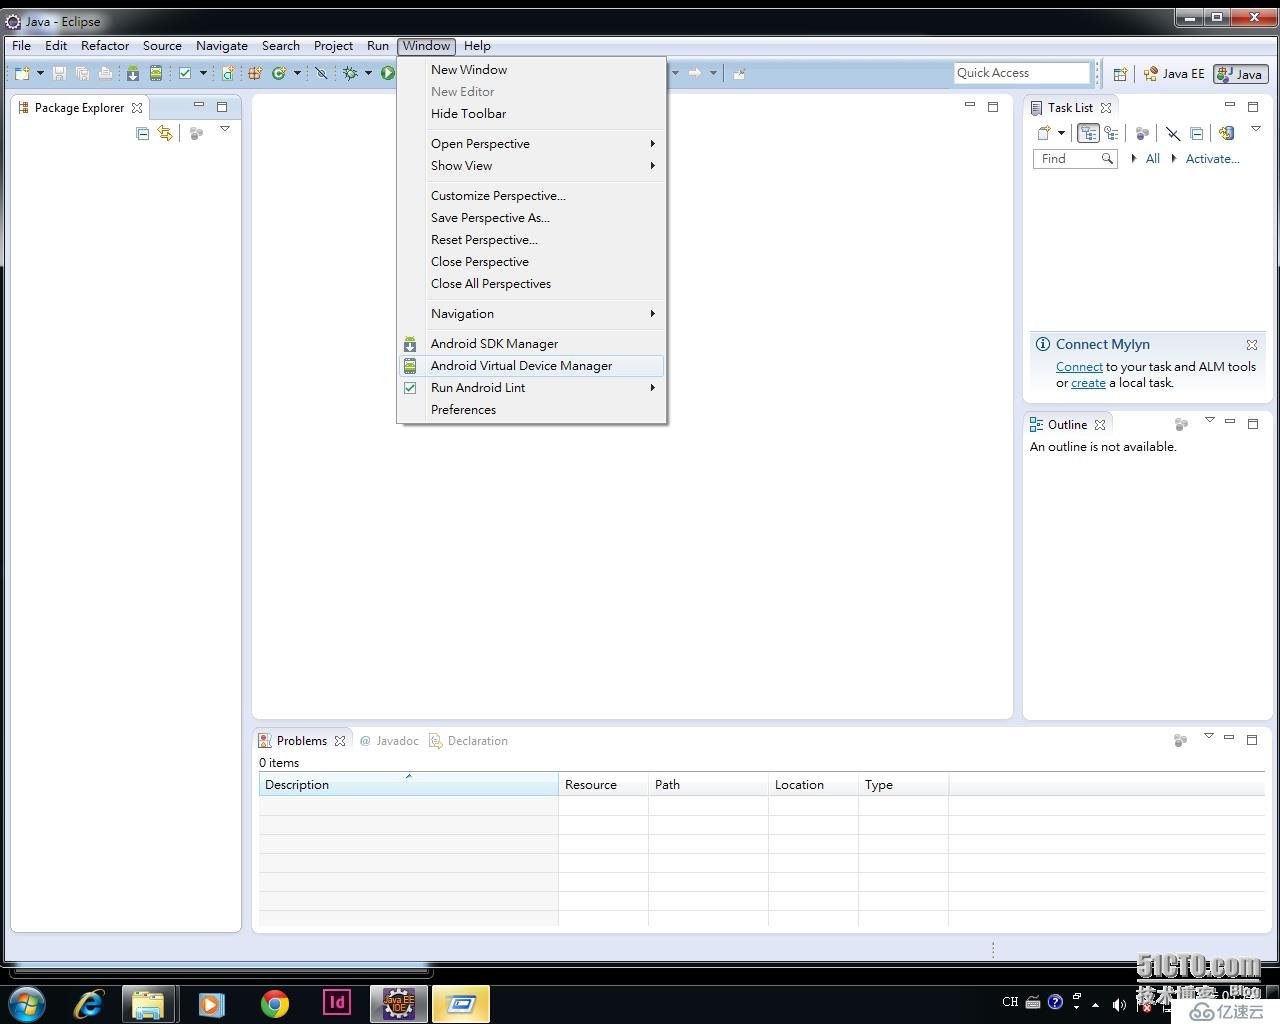
Task: Open Task List View Menu triangle
Action: click(1256, 129)
